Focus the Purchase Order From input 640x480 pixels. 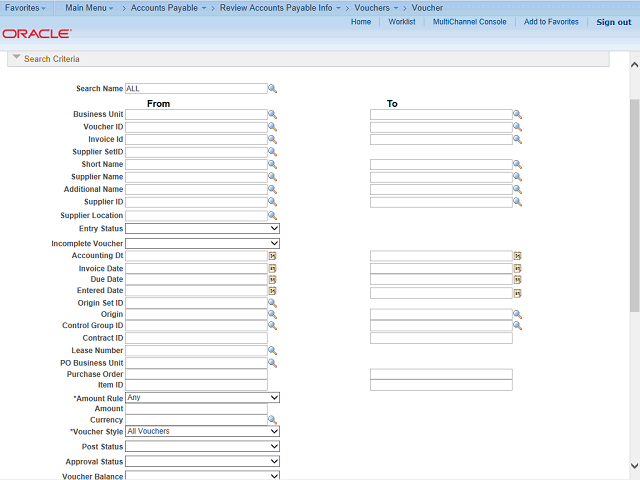(196, 374)
